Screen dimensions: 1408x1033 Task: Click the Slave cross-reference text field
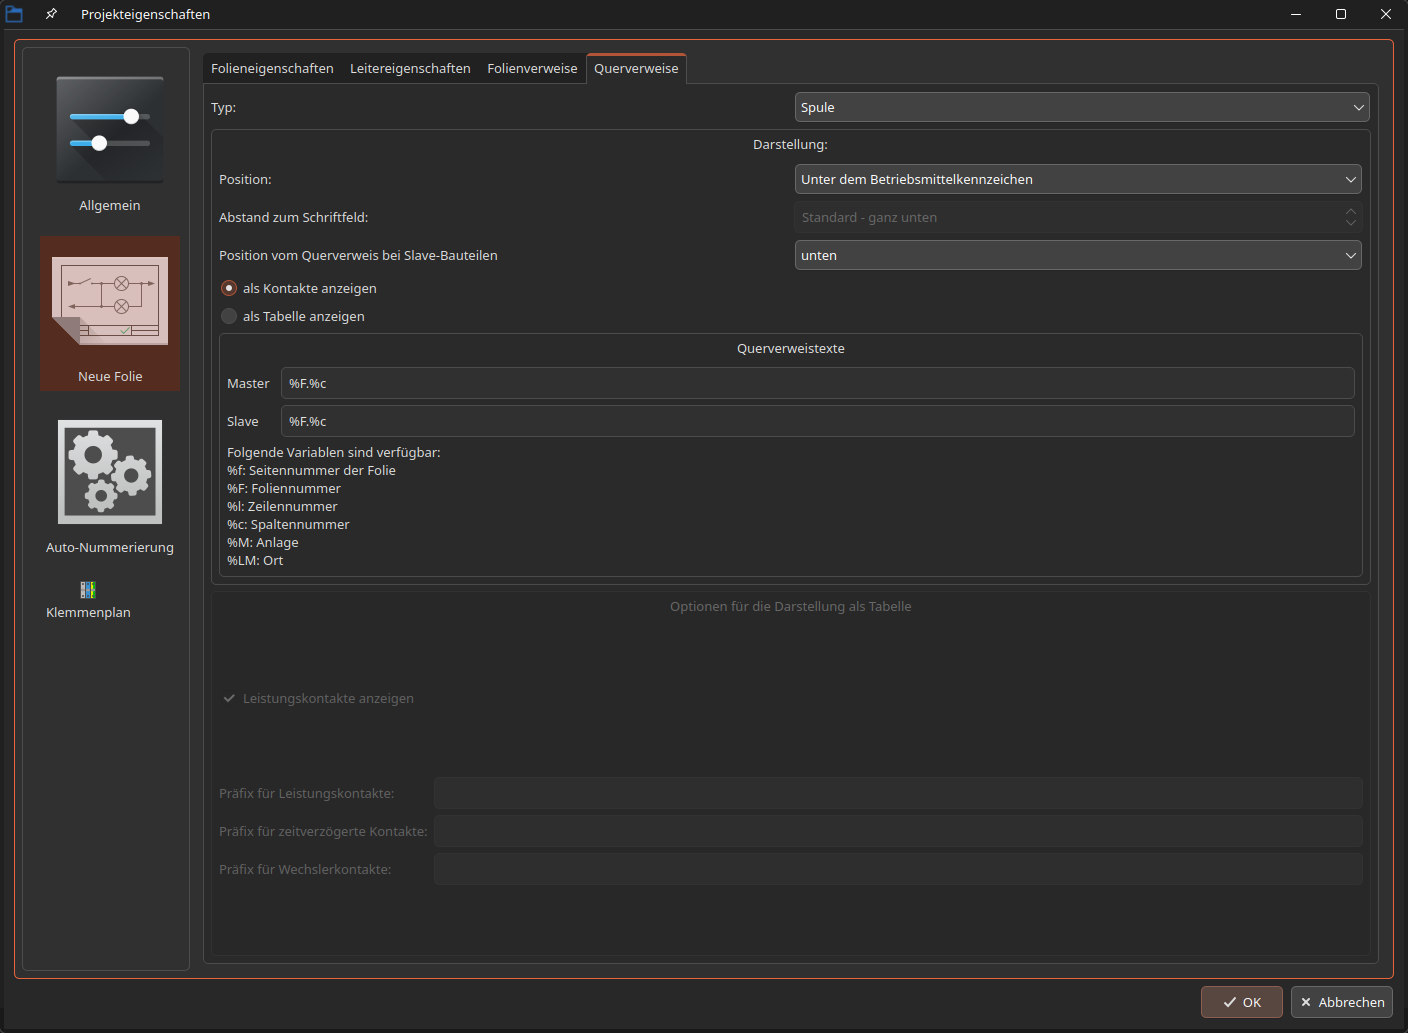(x=817, y=421)
